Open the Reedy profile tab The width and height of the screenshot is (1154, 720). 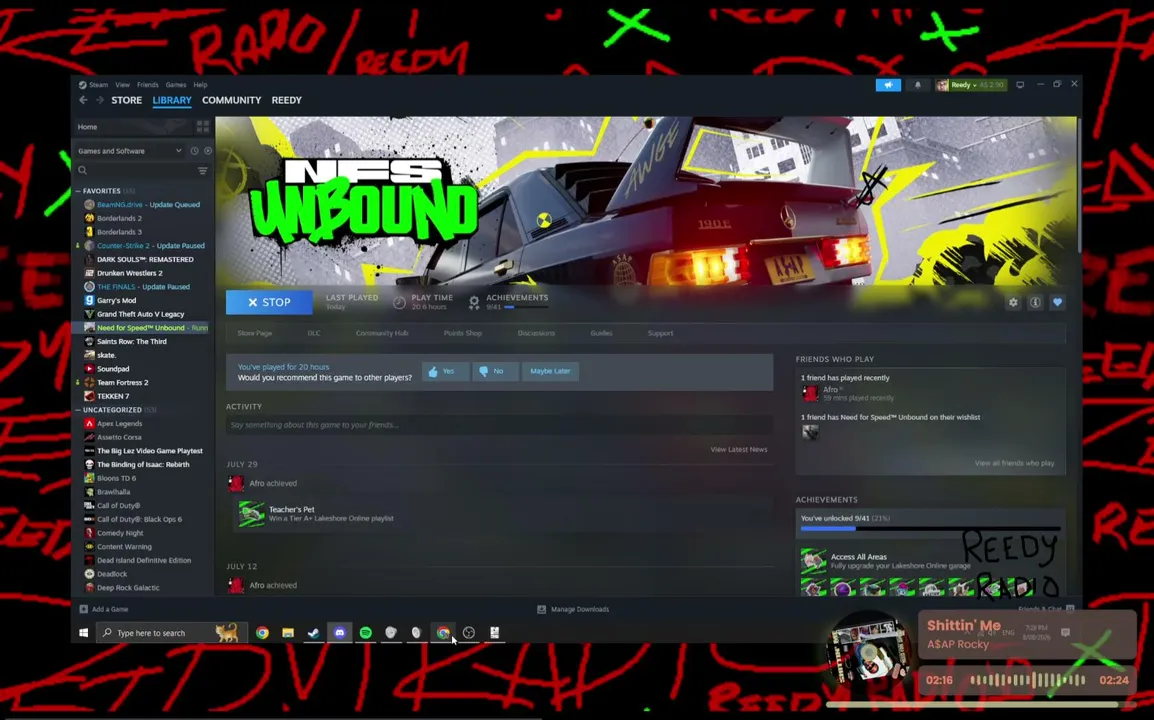tap(286, 100)
